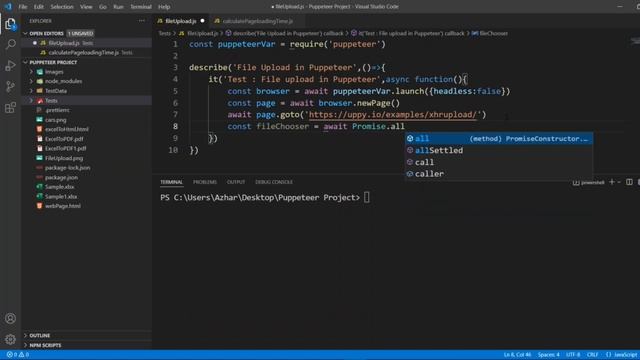Screen dimensions: 640x360
Task: Click the line and column status entry
Action: [x=517, y=355]
